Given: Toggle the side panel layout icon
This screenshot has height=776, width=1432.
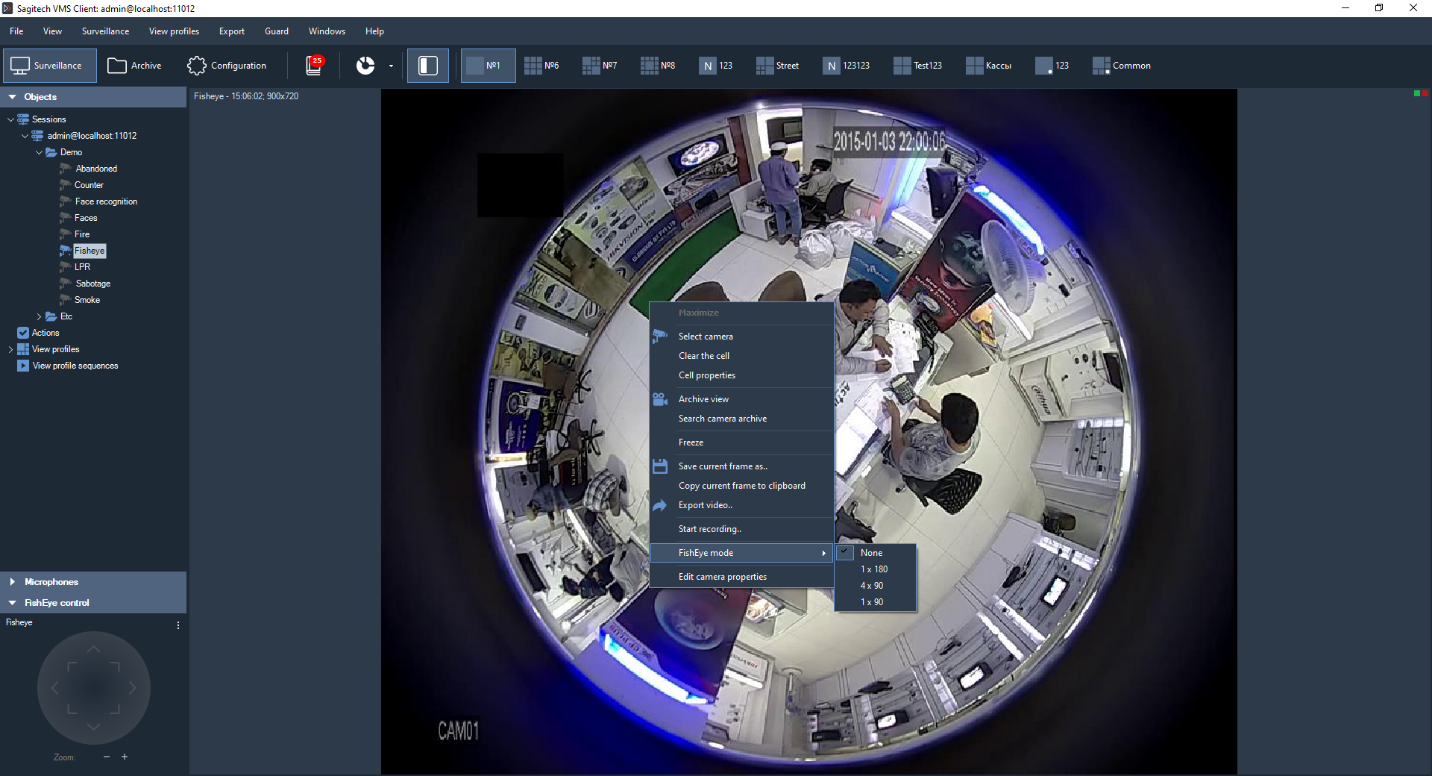Looking at the screenshot, I should tap(427, 66).
